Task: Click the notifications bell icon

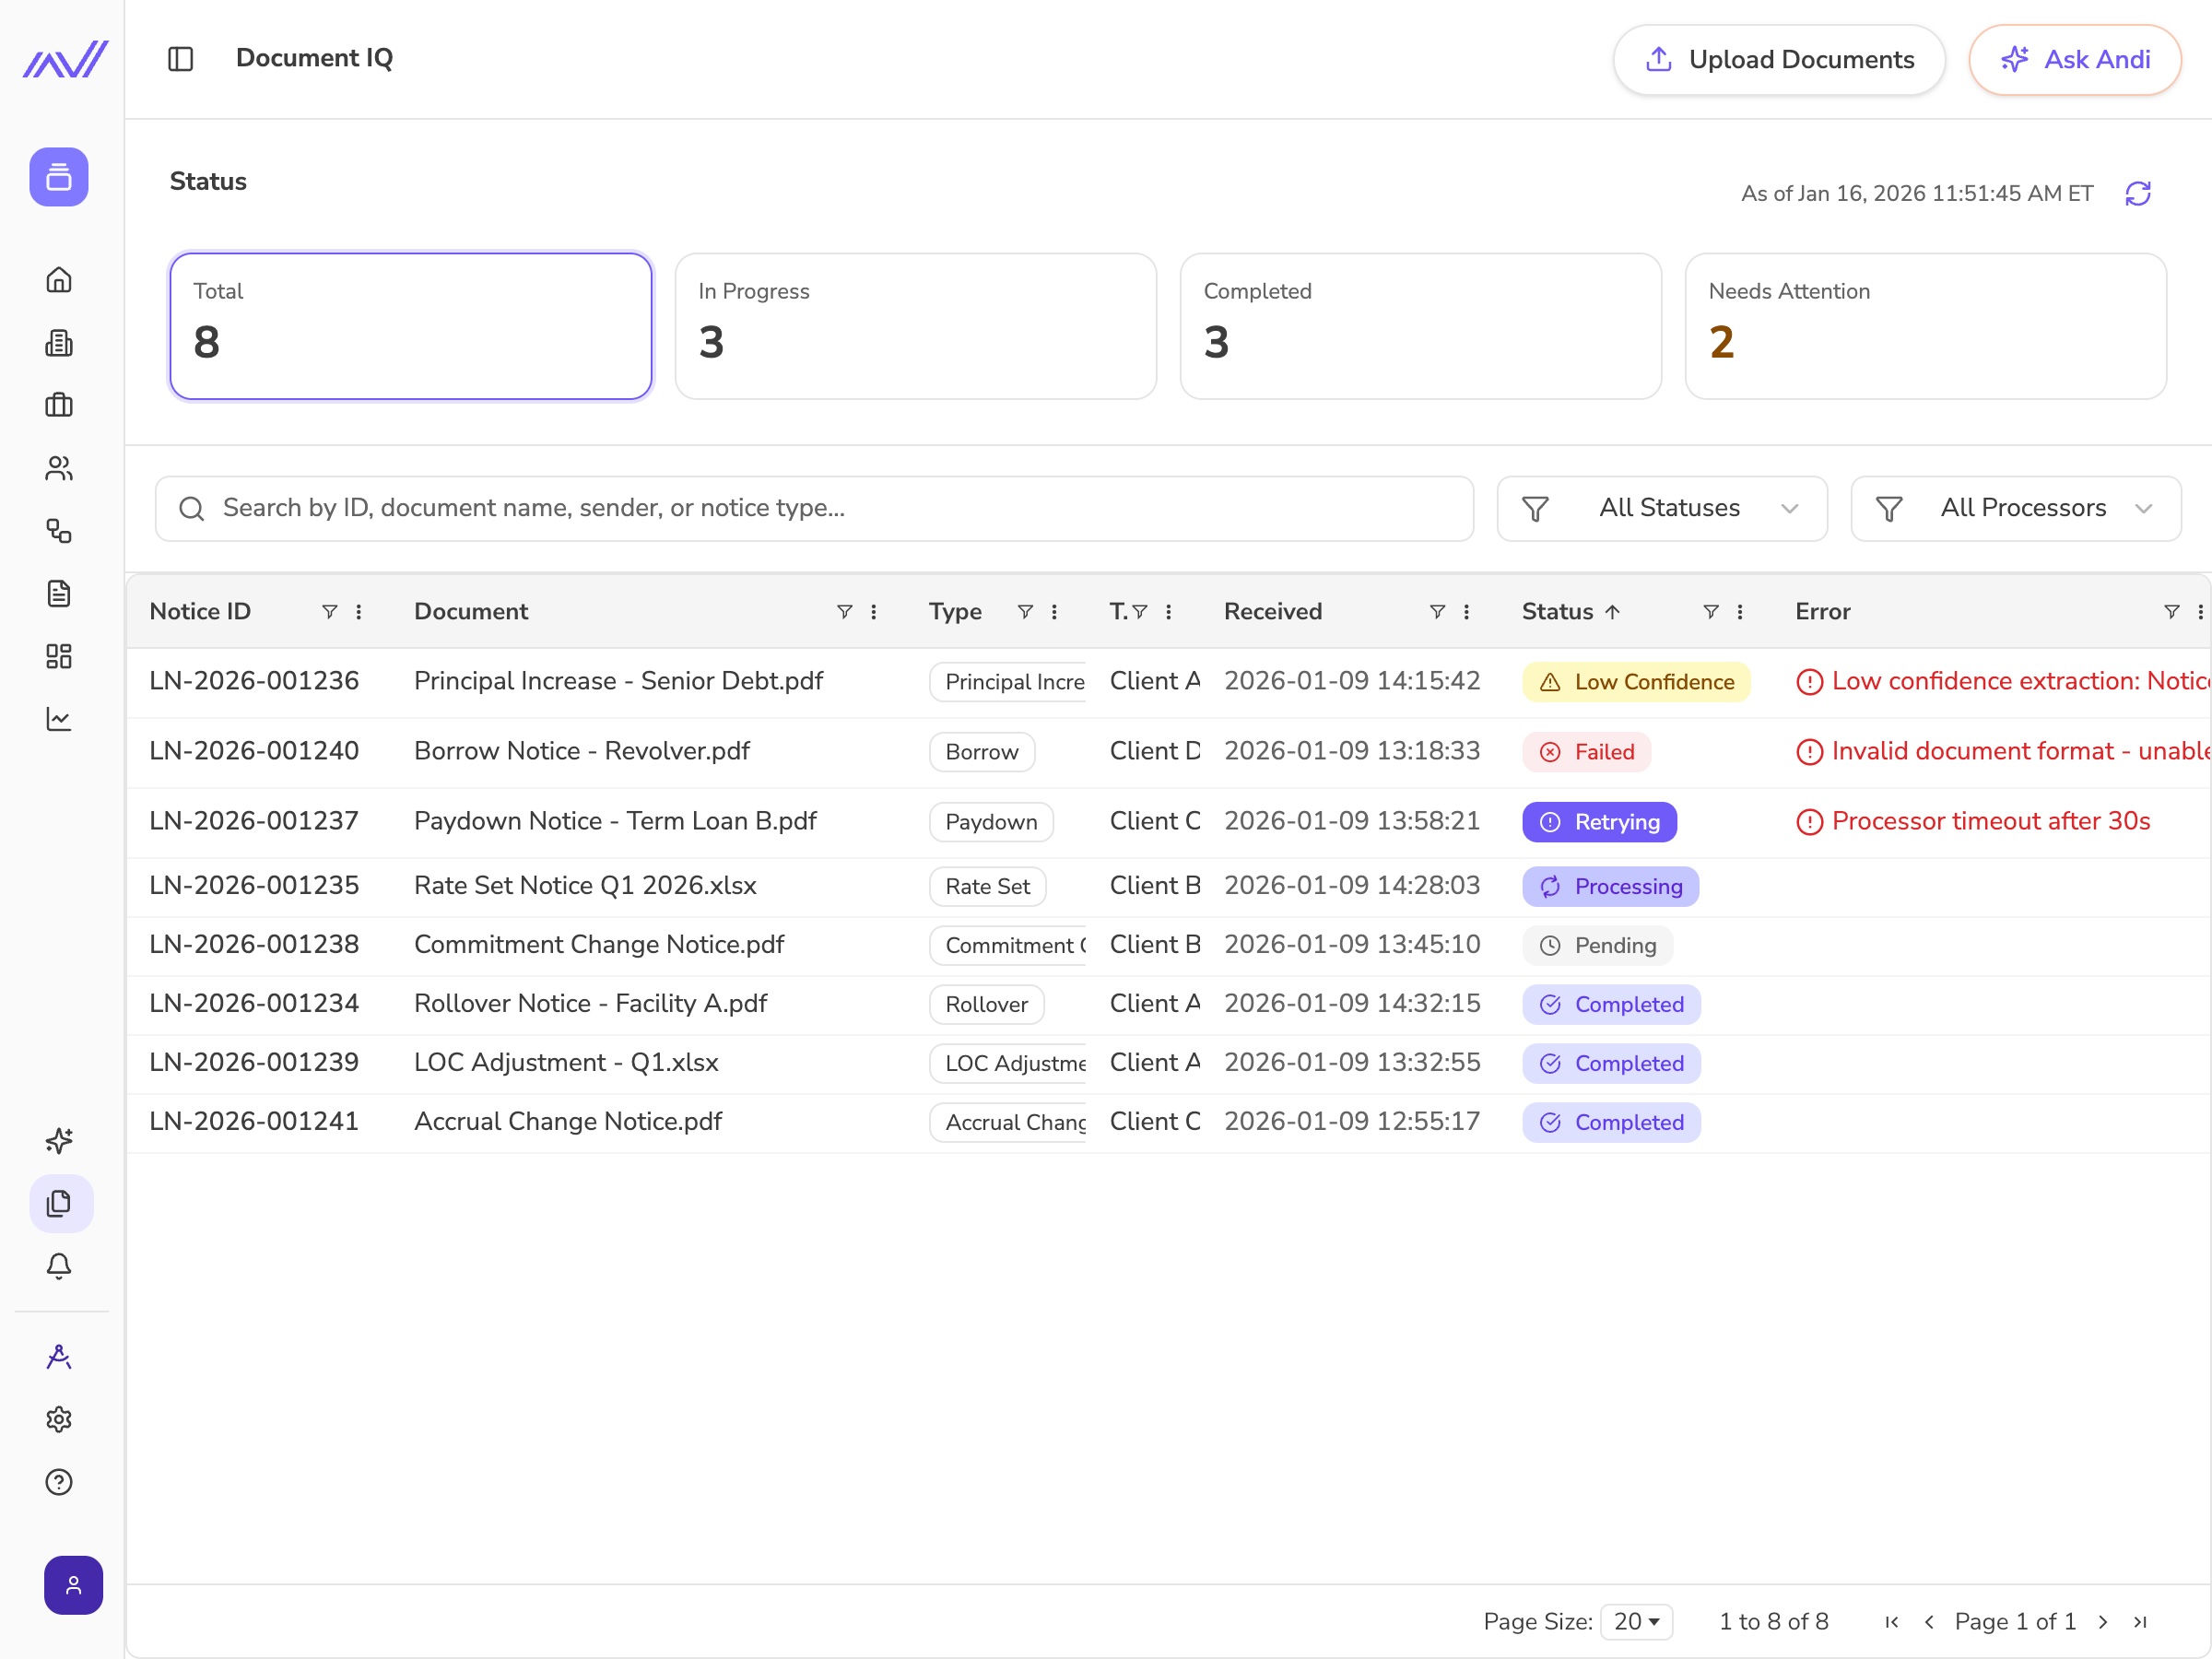Action: tap(59, 1266)
